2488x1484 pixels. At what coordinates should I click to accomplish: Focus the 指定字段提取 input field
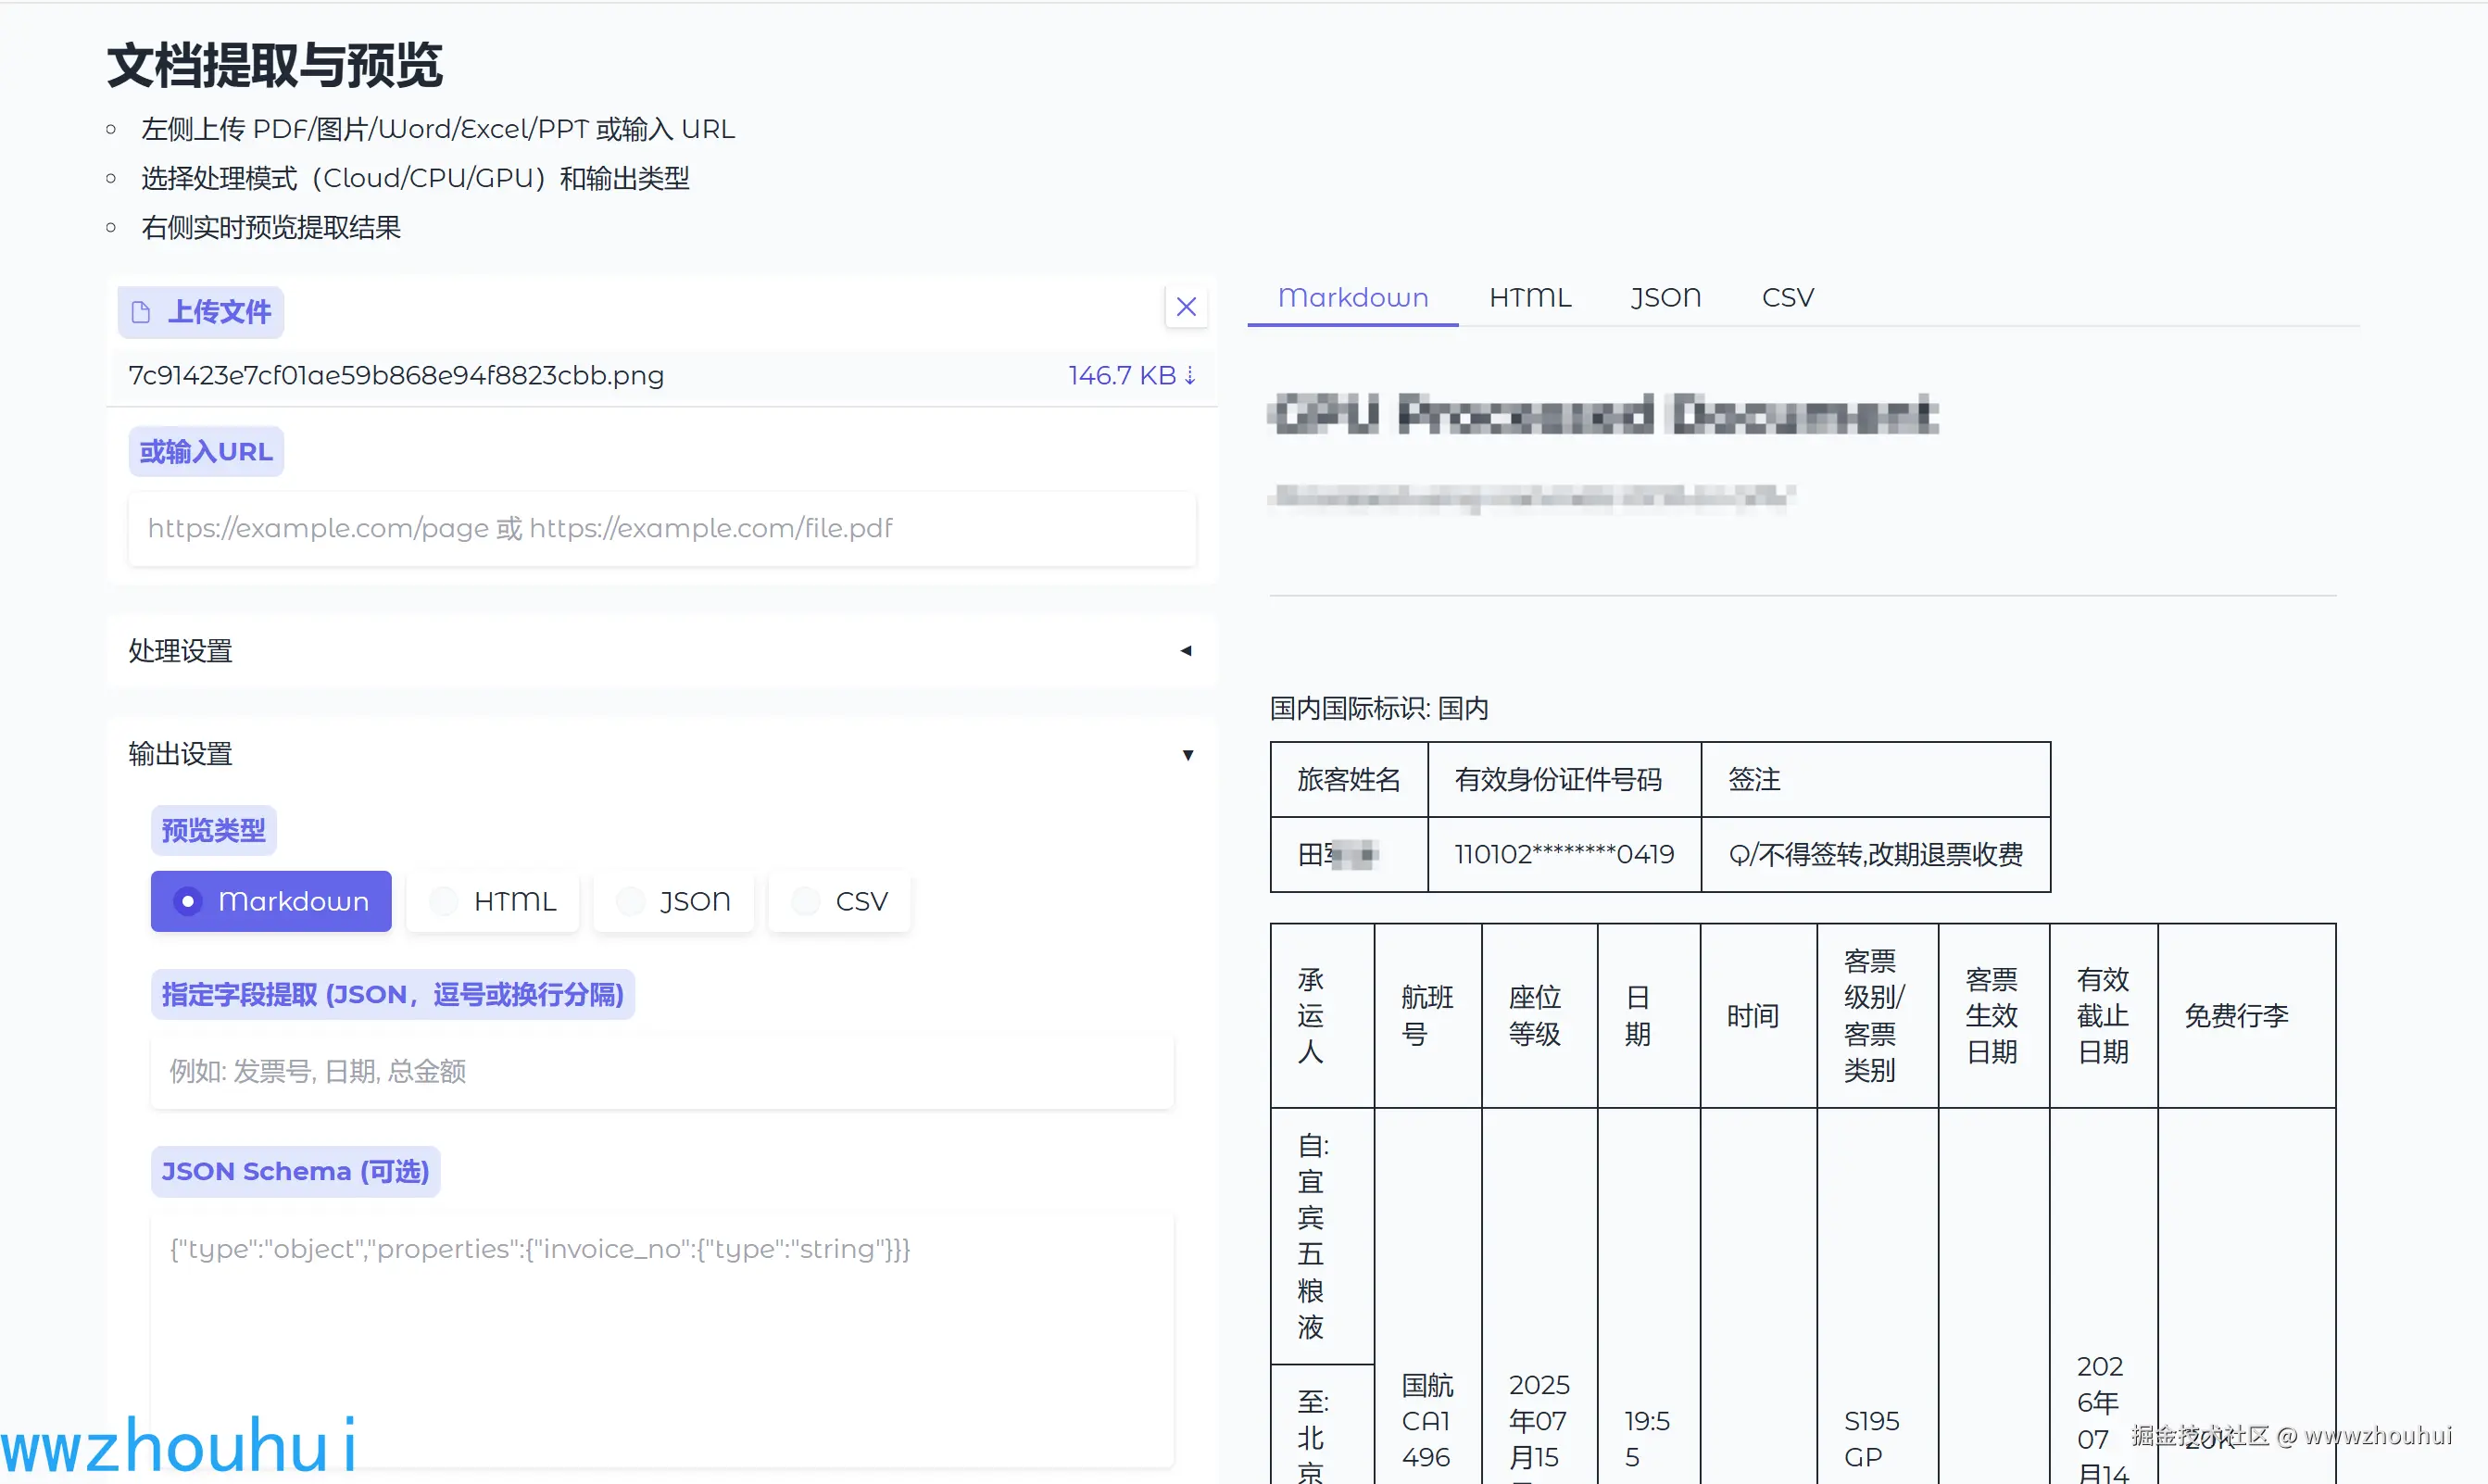tap(662, 1071)
